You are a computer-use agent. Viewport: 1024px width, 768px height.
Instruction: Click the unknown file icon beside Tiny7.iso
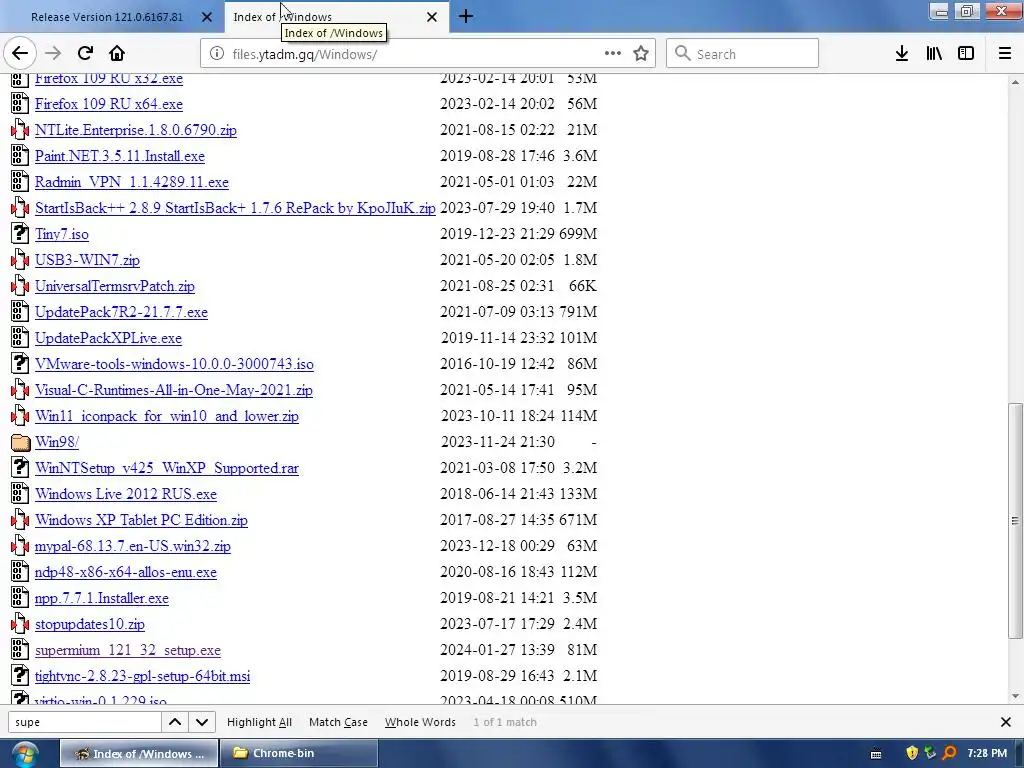click(x=20, y=234)
